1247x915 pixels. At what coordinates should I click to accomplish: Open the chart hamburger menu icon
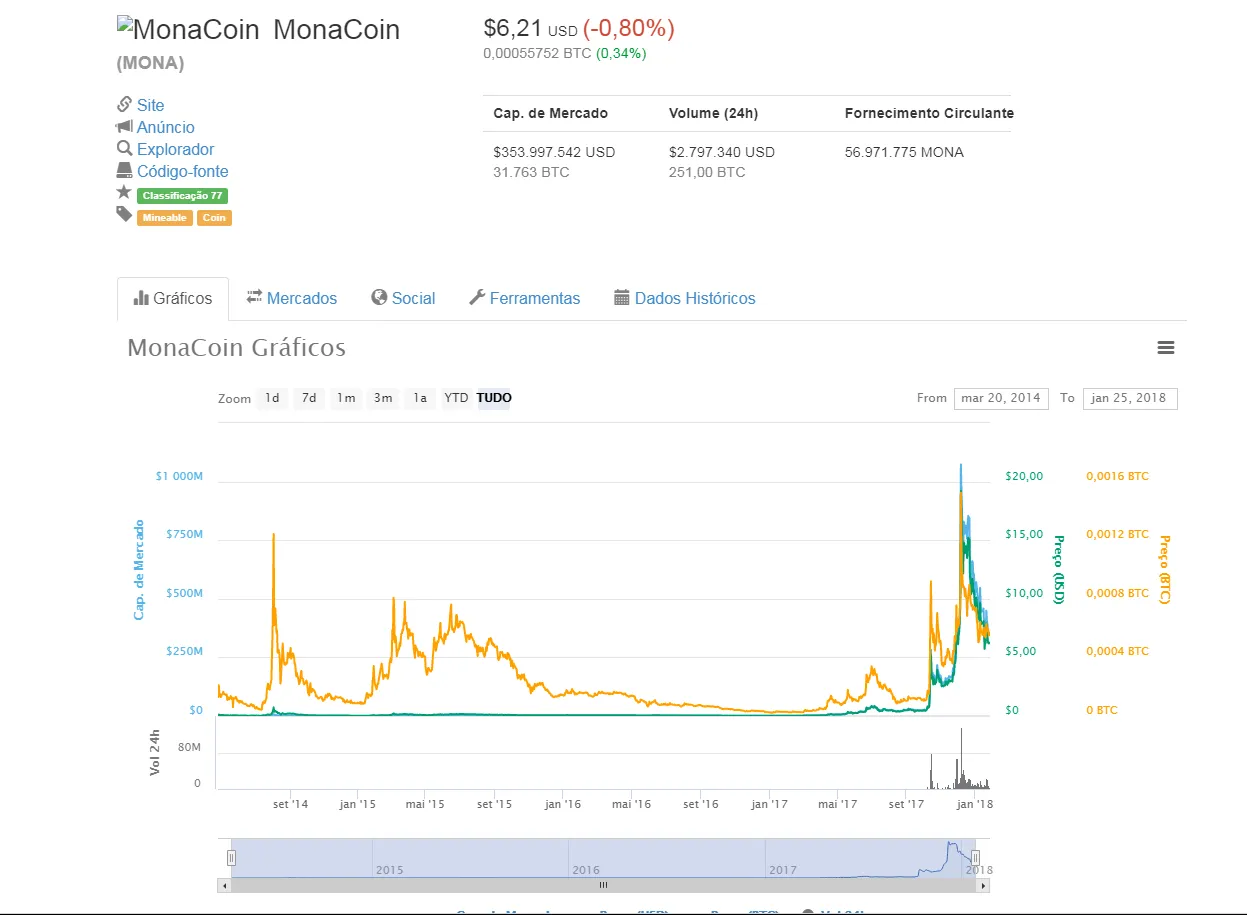click(x=1165, y=348)
